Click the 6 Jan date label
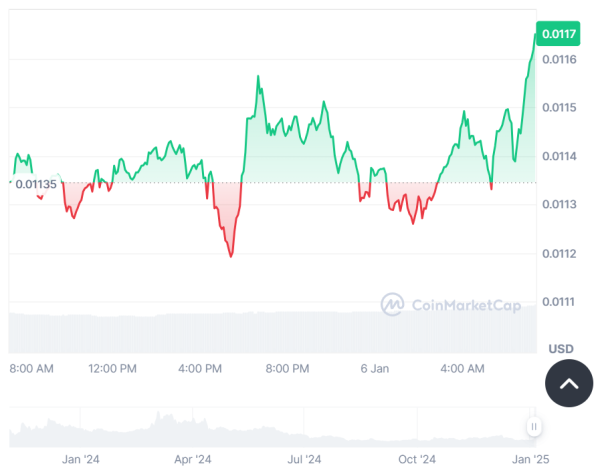Viewport: 600px width, 476px height. [375, 368]
